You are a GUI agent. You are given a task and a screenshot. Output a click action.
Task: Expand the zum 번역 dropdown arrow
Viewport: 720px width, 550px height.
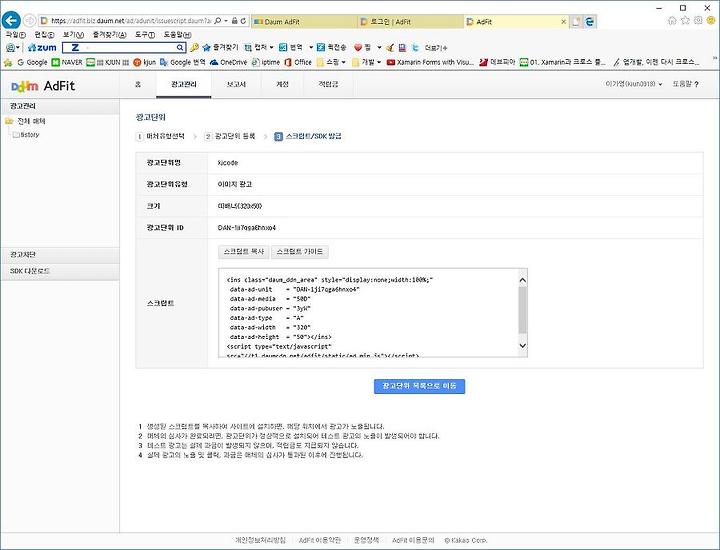310,47
